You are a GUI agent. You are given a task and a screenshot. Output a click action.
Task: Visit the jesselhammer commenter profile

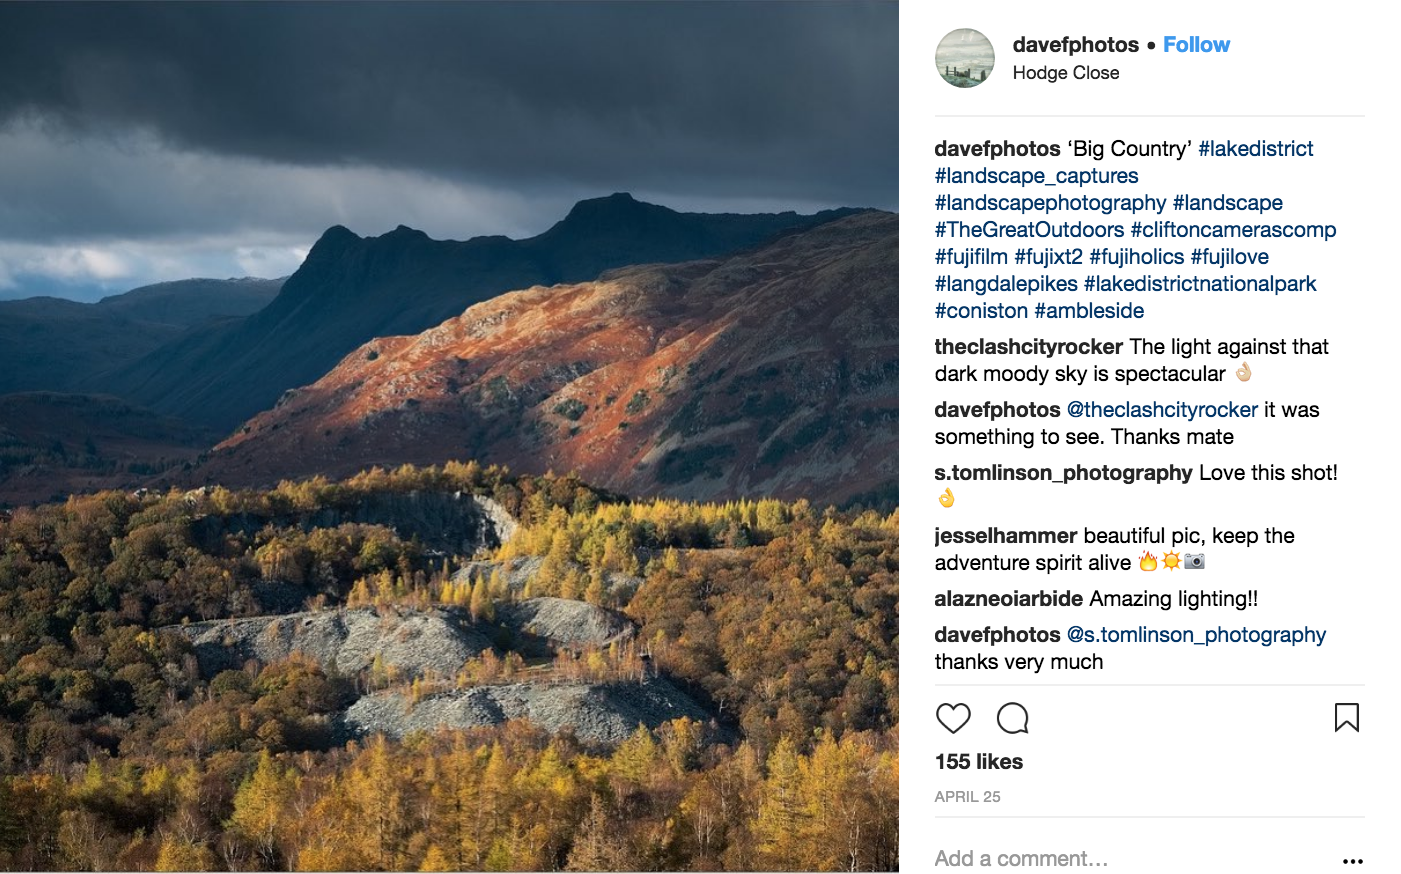[1006, 536]
